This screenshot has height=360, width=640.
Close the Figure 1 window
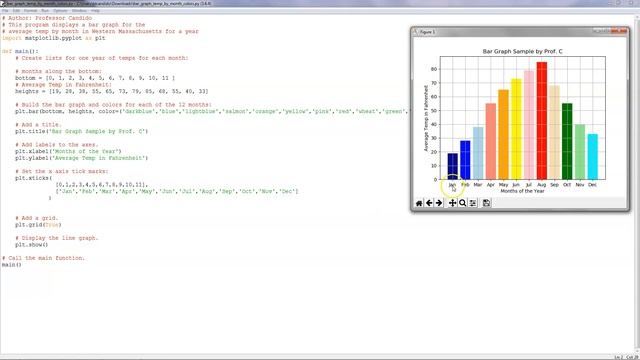tap(620, 31)
